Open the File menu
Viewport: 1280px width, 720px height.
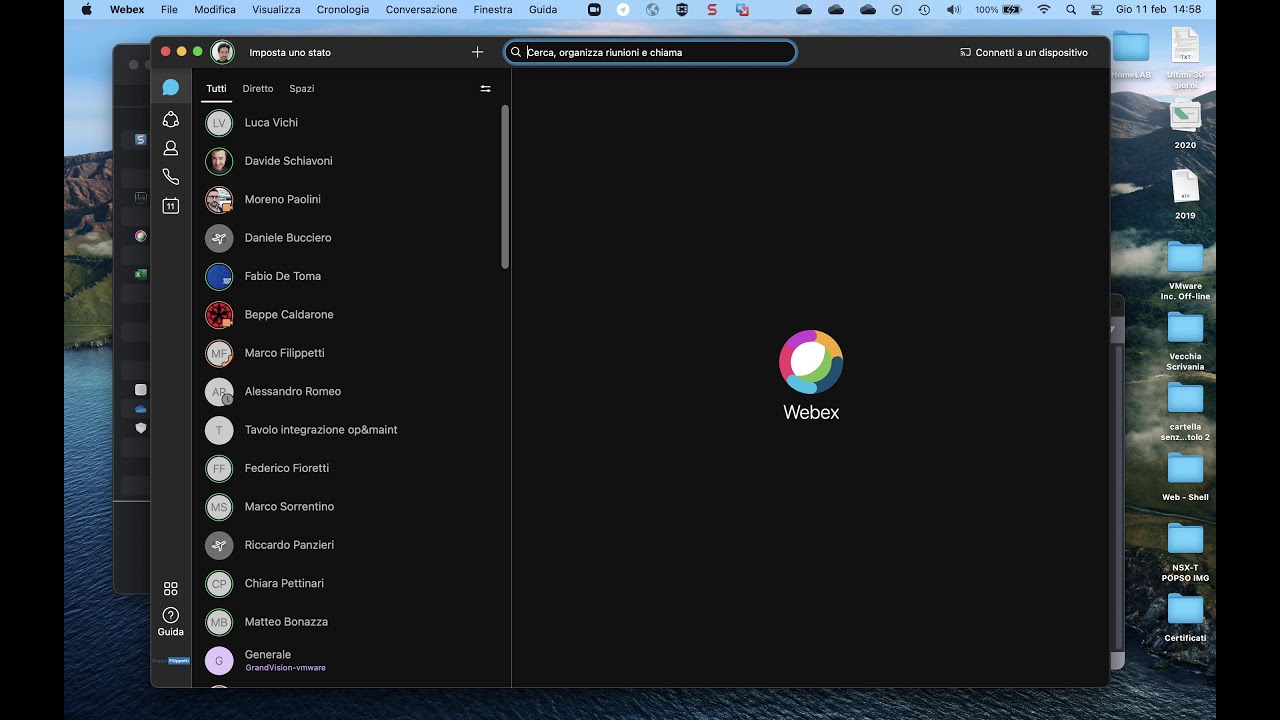[x=170, y=9]
